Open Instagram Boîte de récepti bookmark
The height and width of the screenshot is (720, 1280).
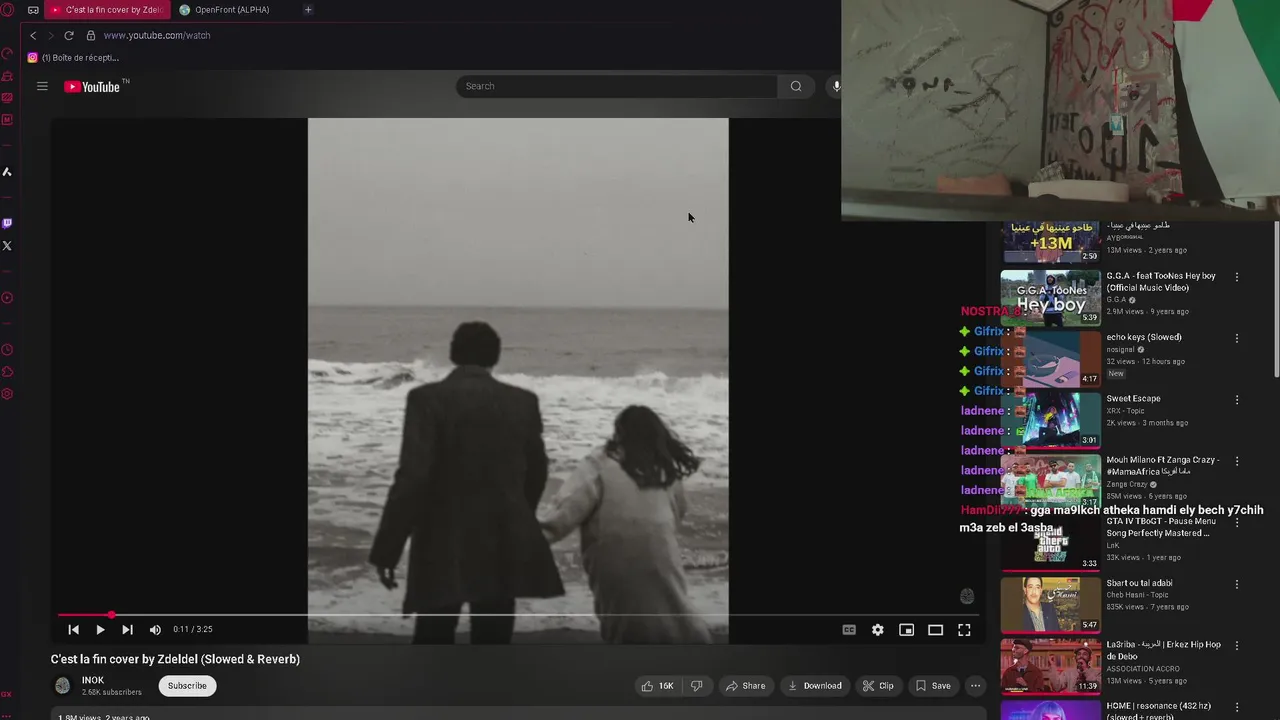(73, 58)
